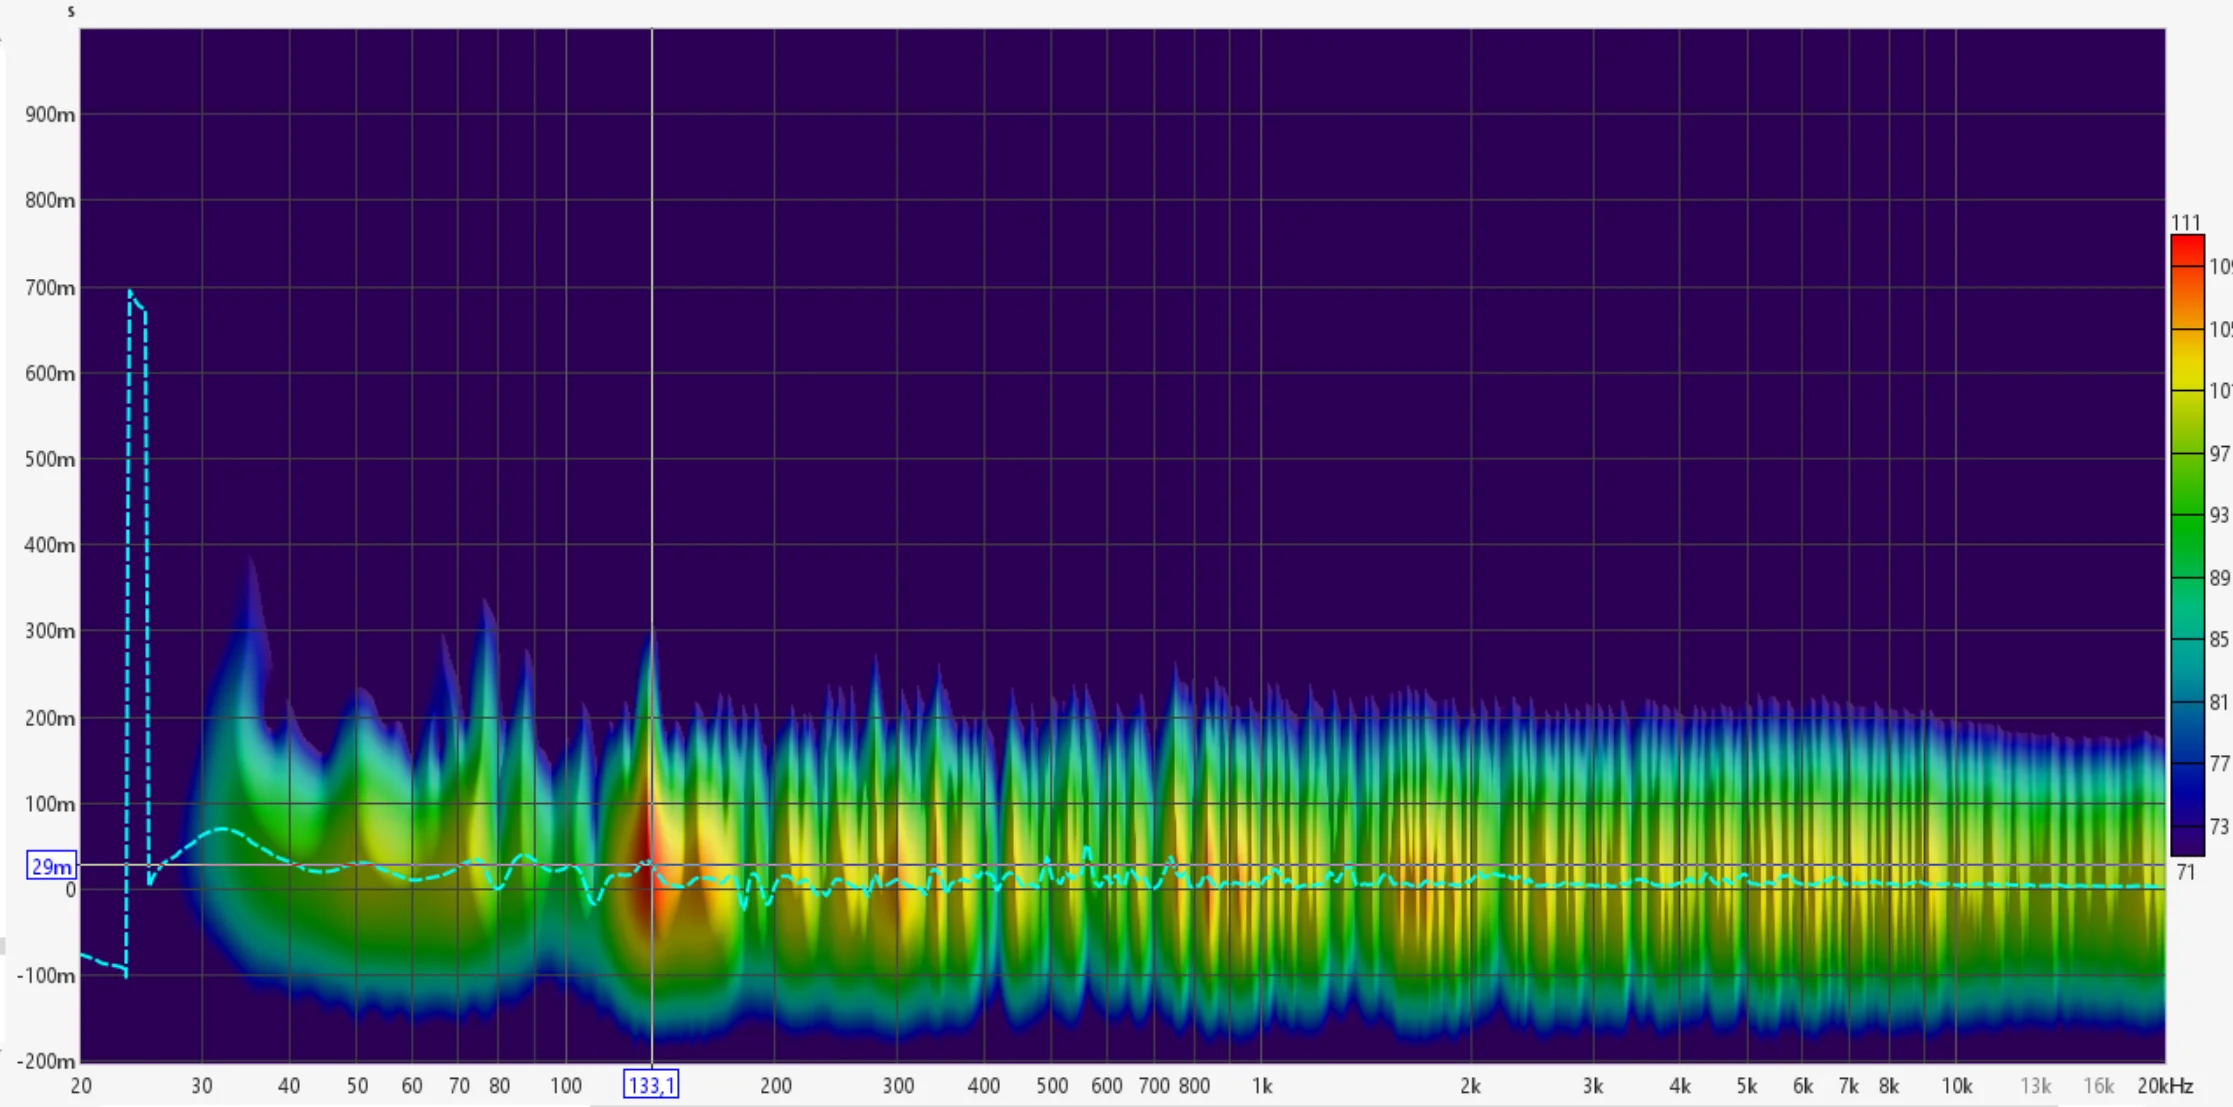Screen dimensions: 2233x1107
Task: Click the 97 value on colour scale
Action: click(2219, 454)
